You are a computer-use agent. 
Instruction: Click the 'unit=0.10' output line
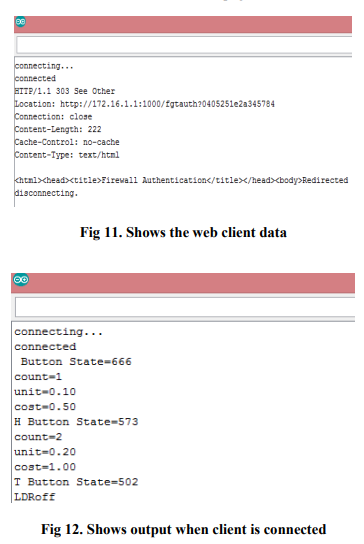pyautogui.click(x=45, y=392)
